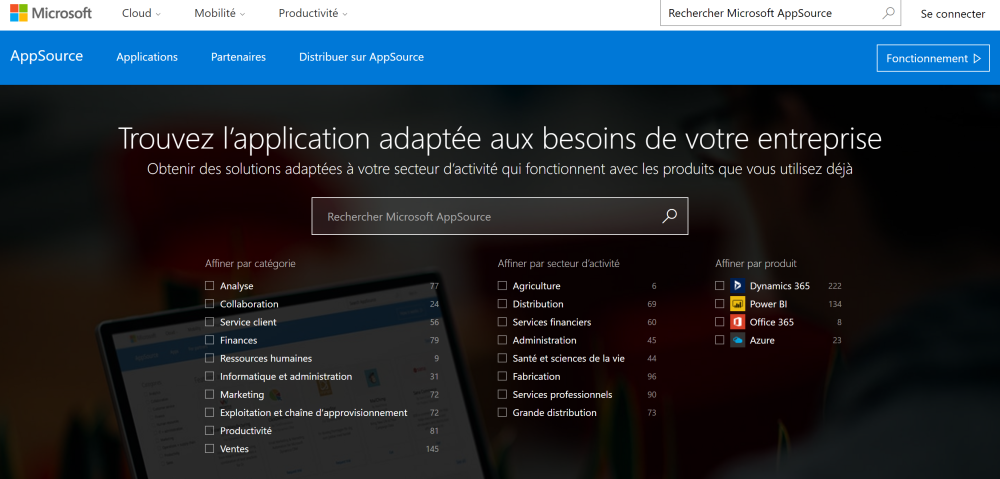Check the Azure product checkbox
The image size is (1000, 479).
click(x=719, y=340)
